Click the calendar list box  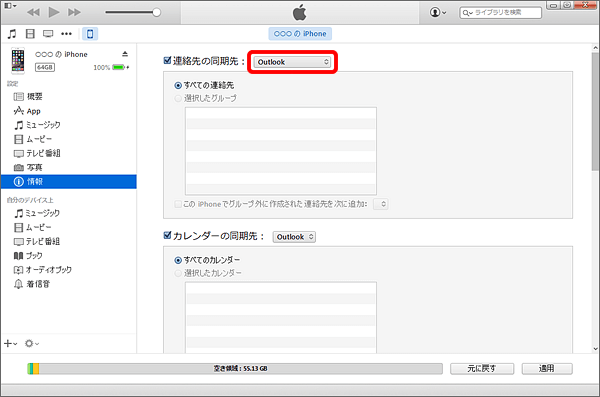pyautogui.click(x=281, y=317)
